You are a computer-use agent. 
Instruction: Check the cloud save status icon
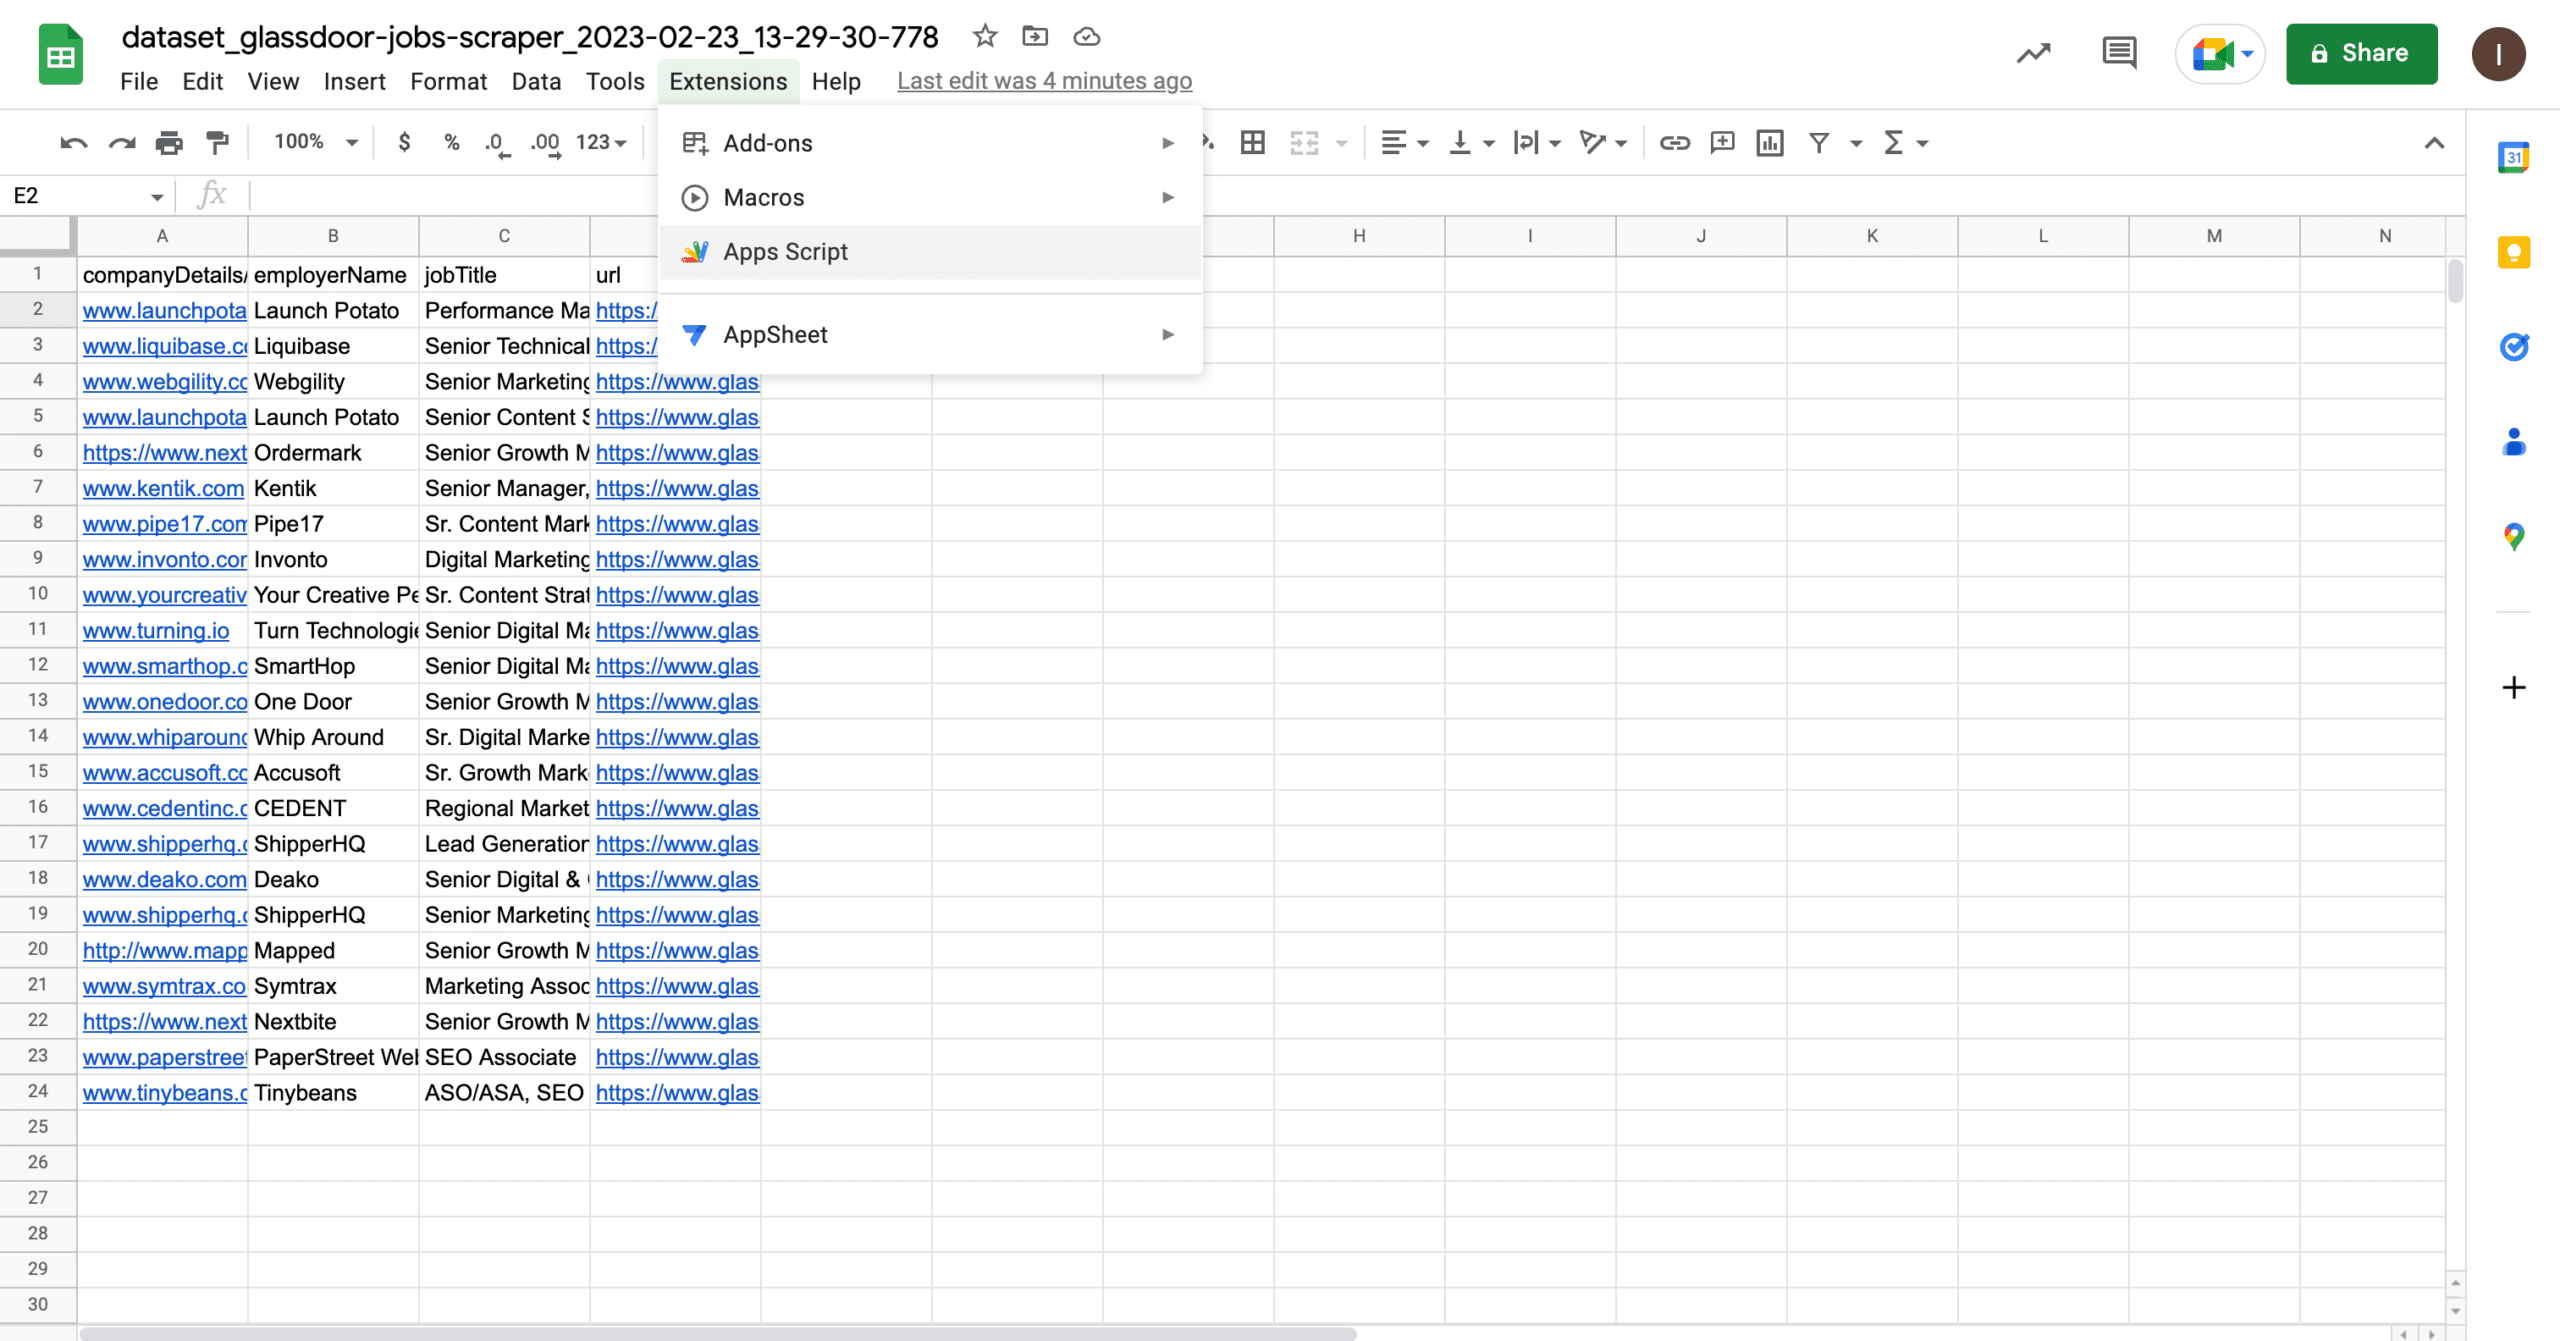[1087, 37]
